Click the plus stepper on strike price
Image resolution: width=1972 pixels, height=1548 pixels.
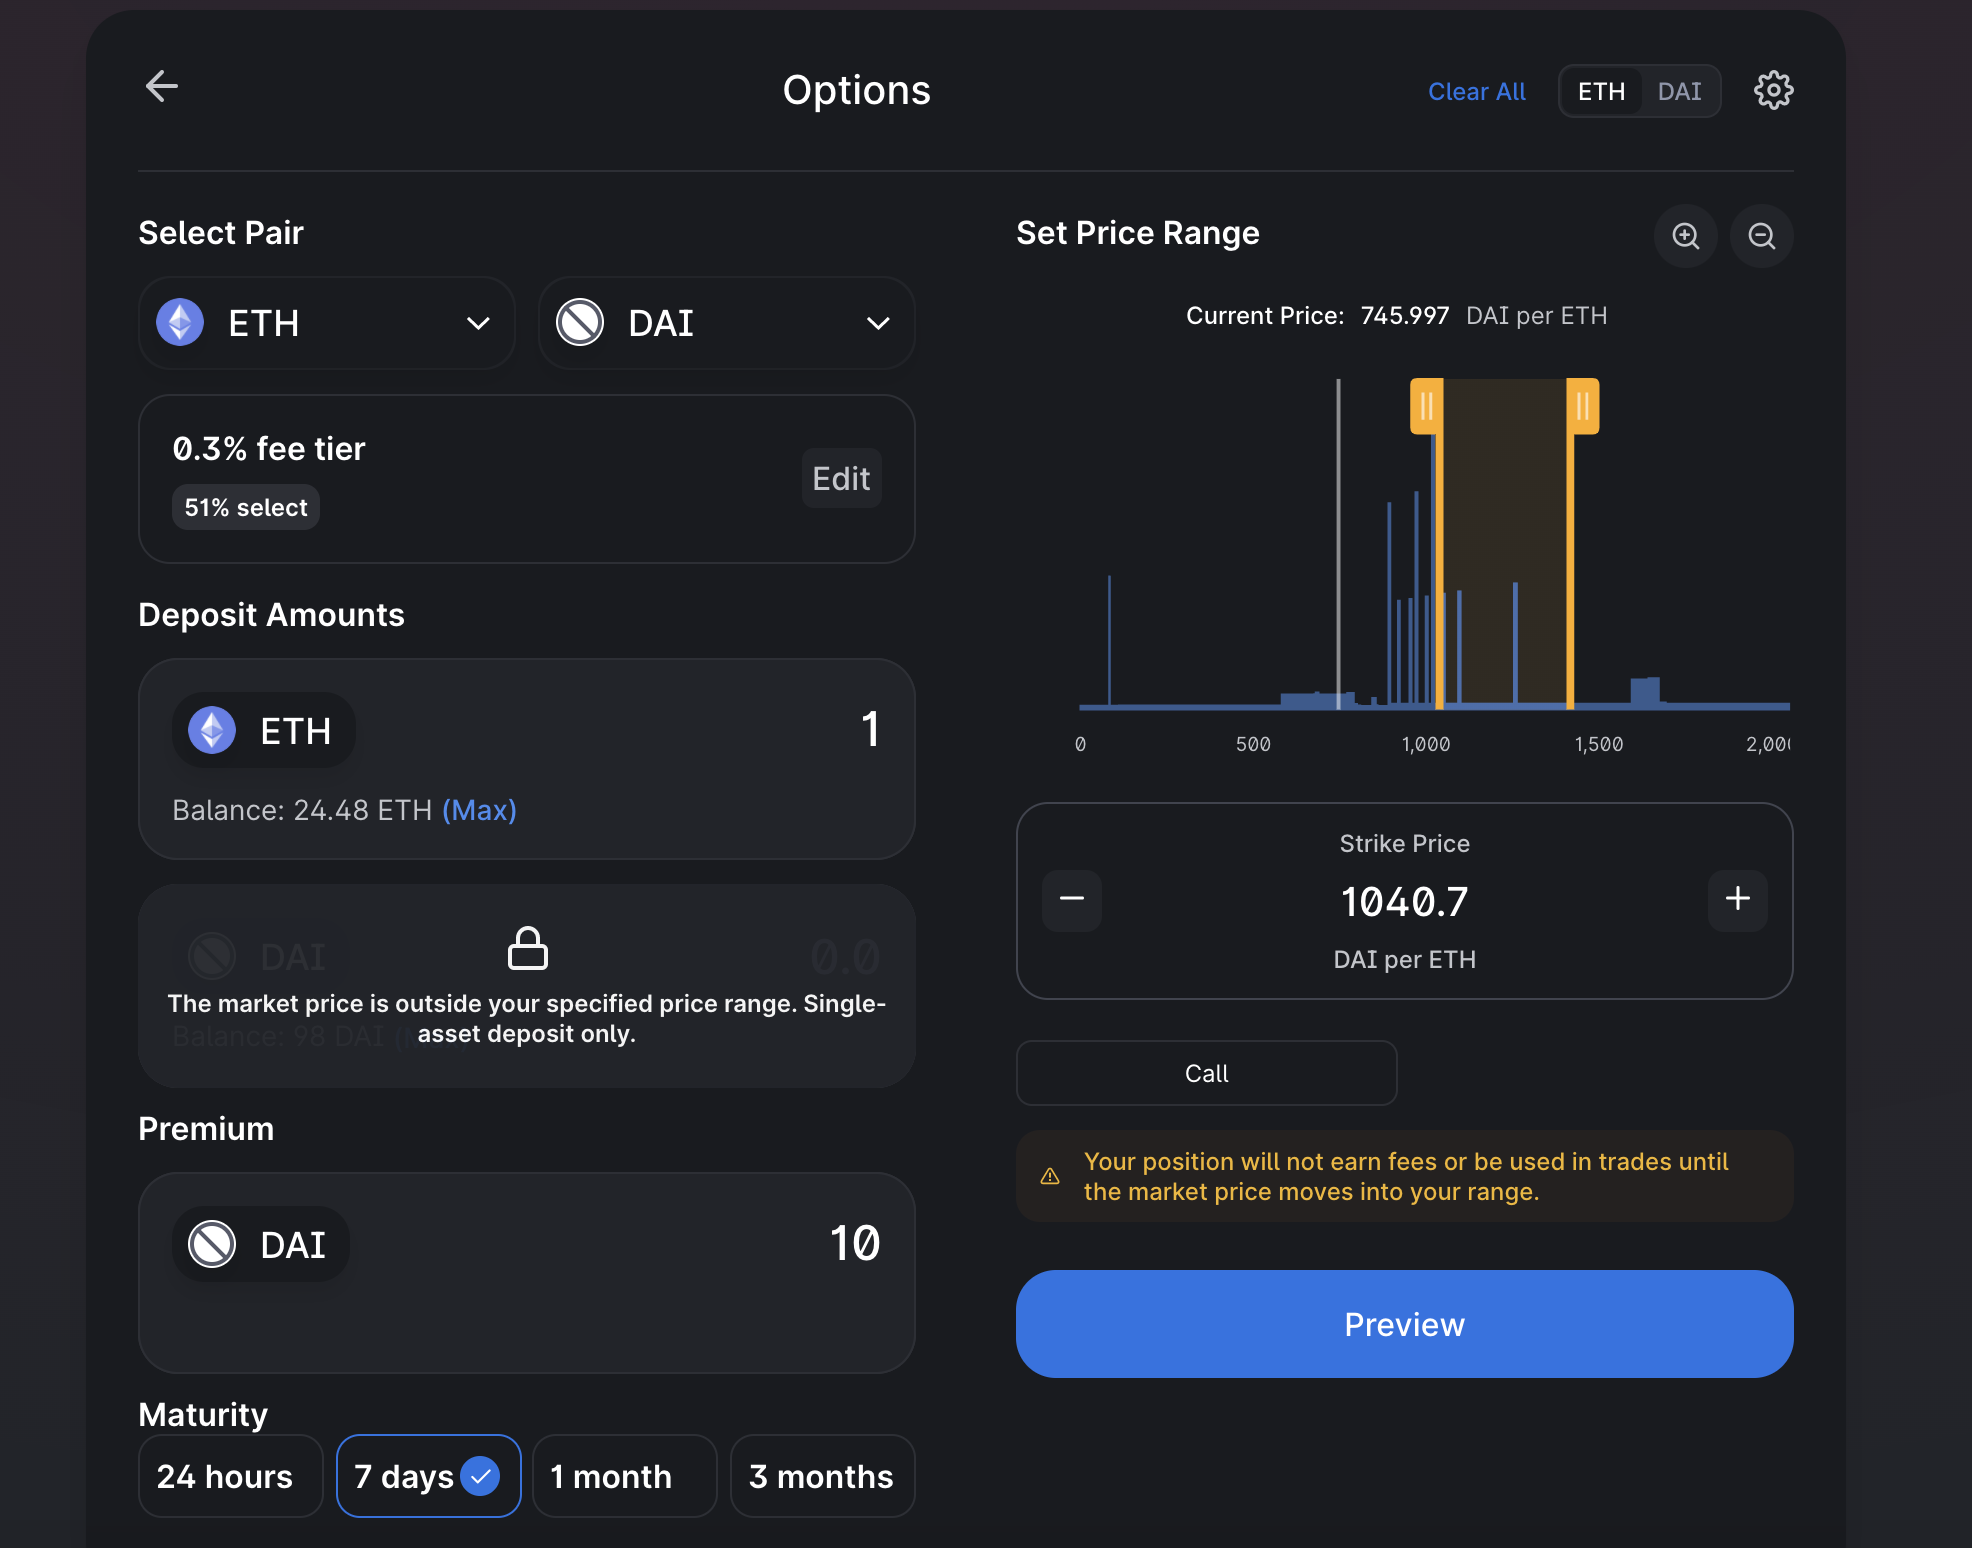(x=1737, y=898)
